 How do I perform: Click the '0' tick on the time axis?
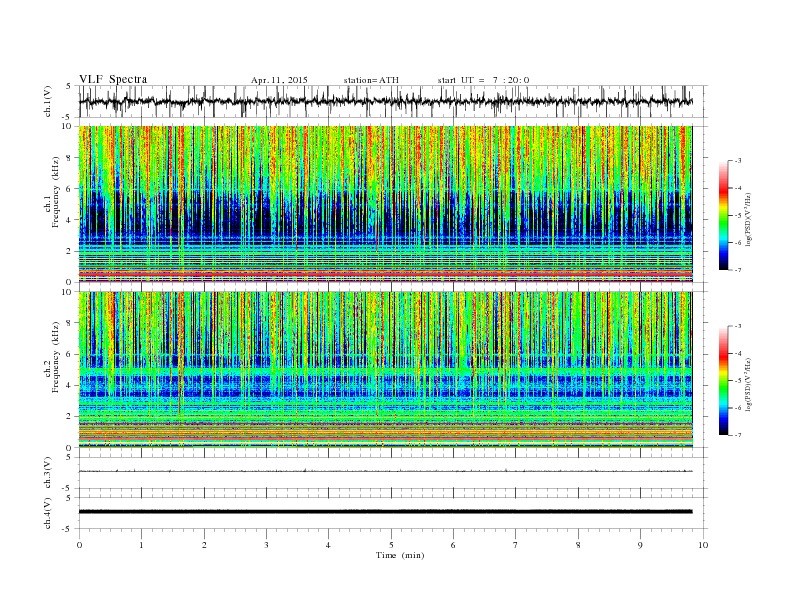[x=79, y=545]
